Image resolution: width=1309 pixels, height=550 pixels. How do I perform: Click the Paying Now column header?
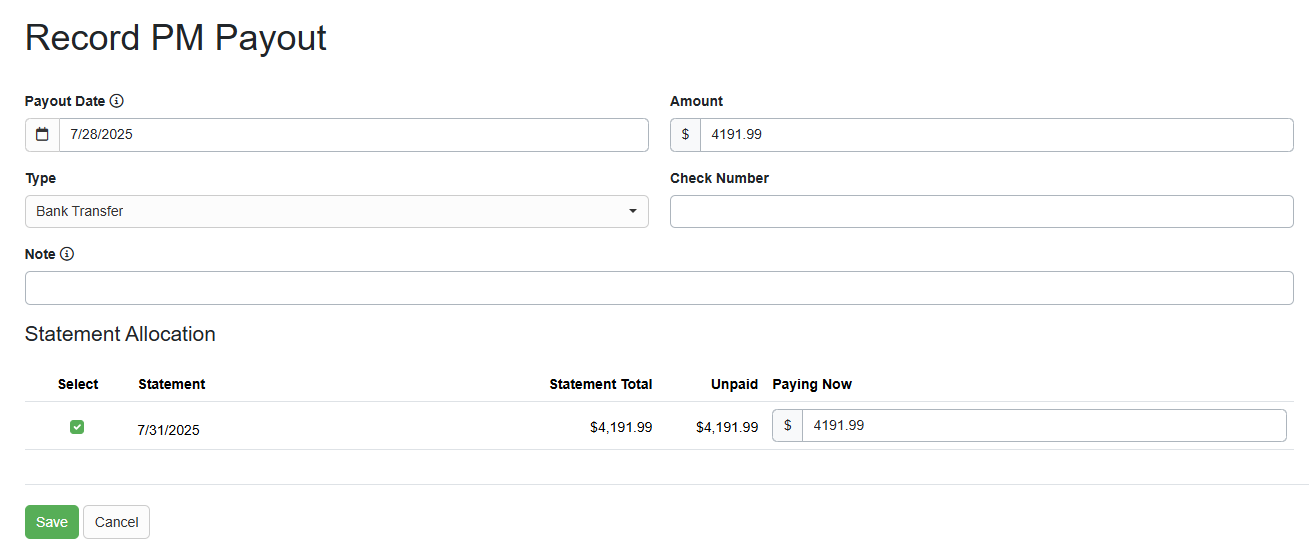(812, 384)
